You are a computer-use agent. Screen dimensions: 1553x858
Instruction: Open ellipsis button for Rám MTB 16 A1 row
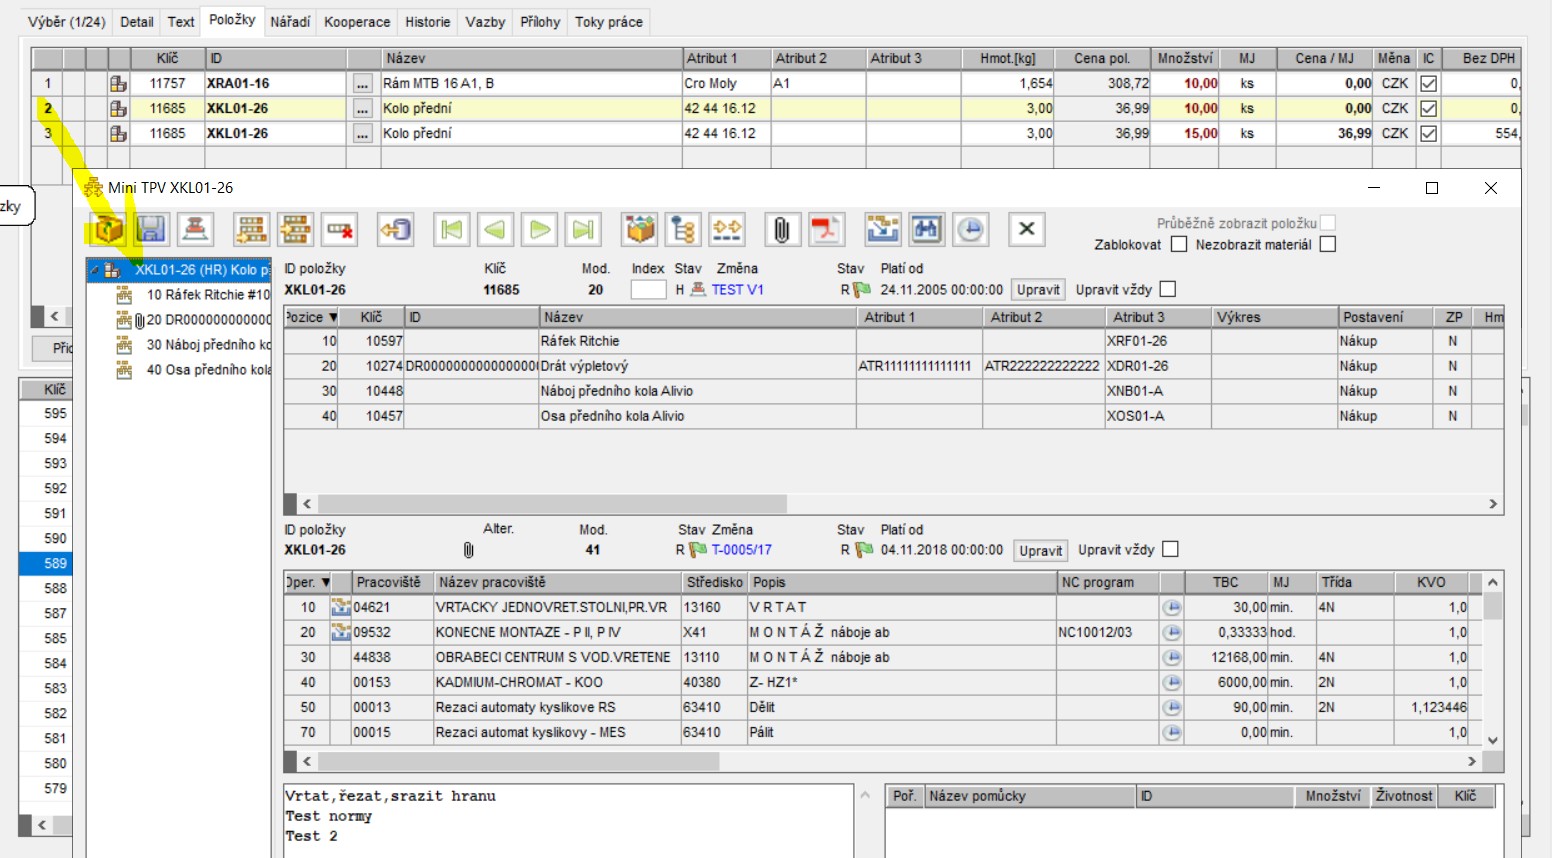[363, 84]
